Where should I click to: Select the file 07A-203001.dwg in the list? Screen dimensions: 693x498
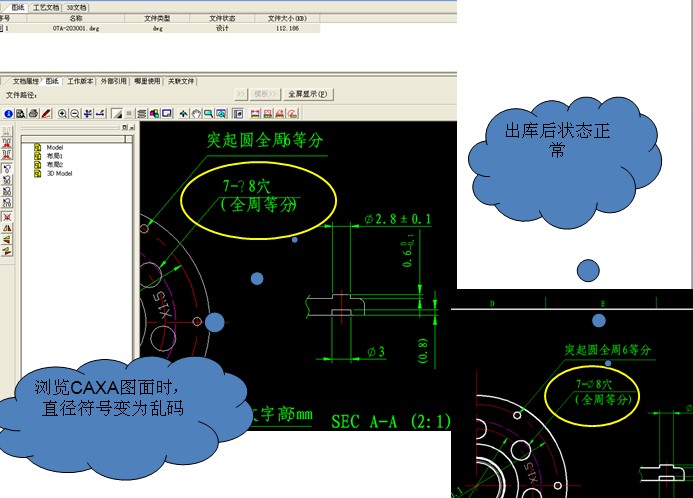(76, 28)
